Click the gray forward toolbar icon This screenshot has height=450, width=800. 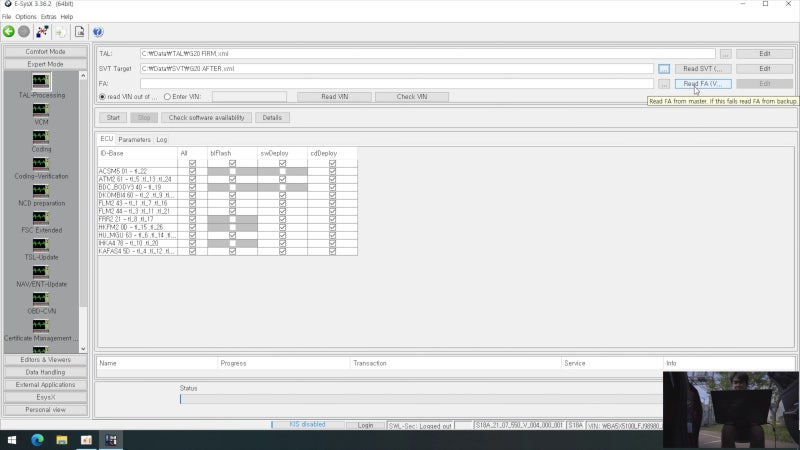24,32
